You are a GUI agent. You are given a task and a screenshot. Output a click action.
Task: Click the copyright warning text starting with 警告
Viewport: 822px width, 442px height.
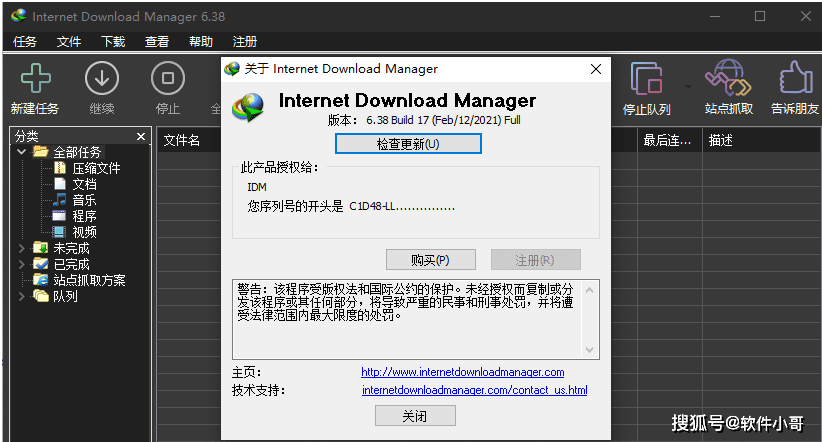click(x=405, y=302)
